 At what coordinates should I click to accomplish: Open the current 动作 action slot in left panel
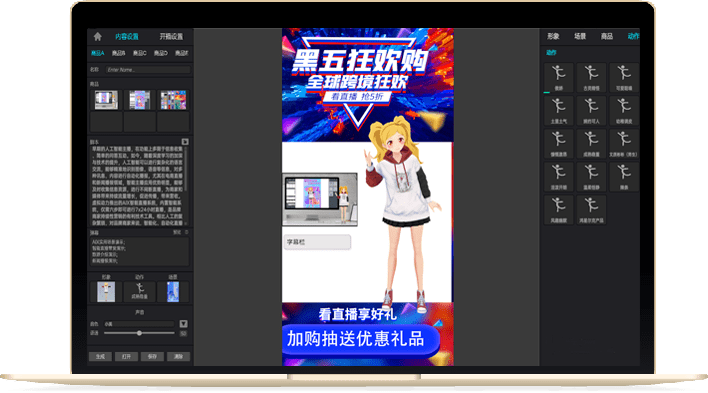click(x=140, y=291)
